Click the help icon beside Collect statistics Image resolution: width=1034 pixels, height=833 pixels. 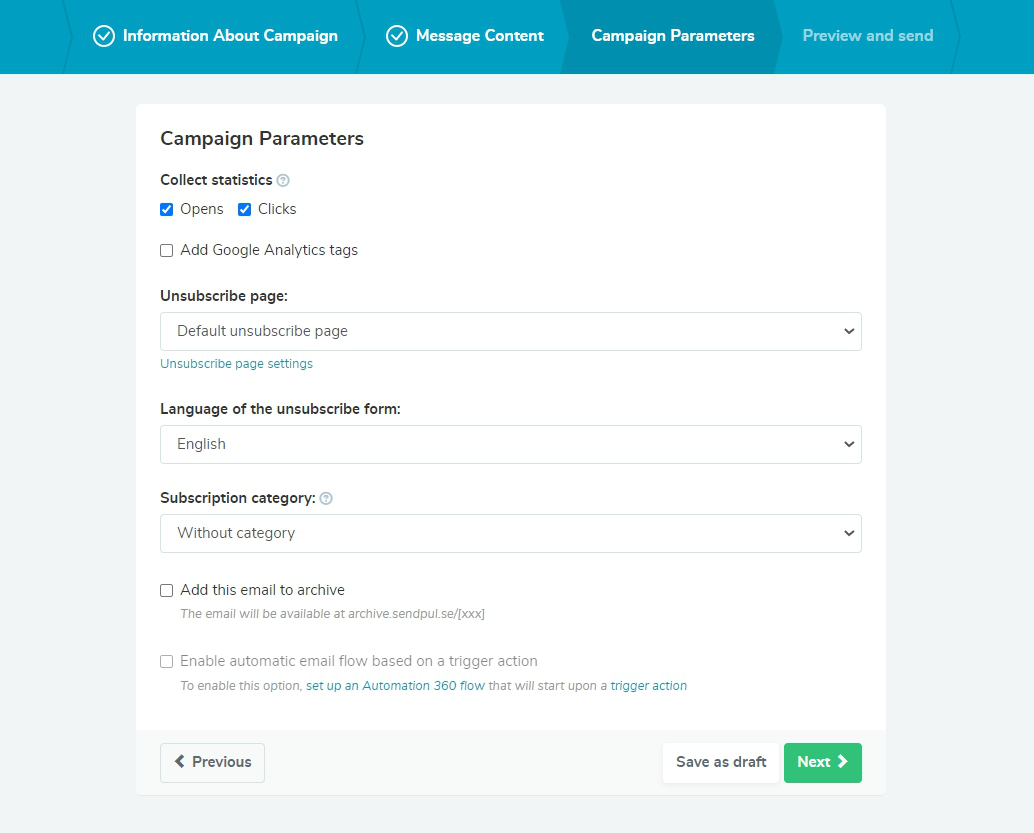coord(283,180)
